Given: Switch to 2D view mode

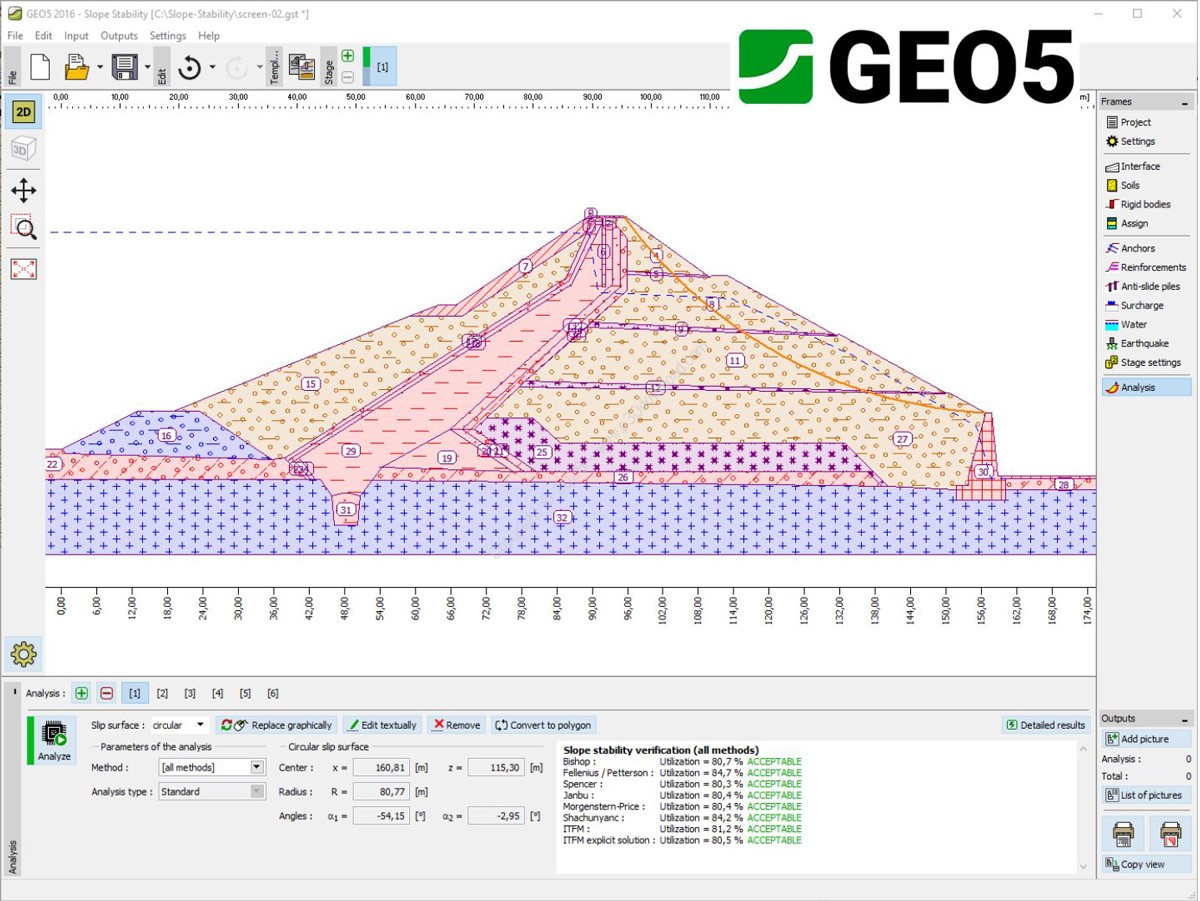Looking at the screenshot, I should 23,112.
